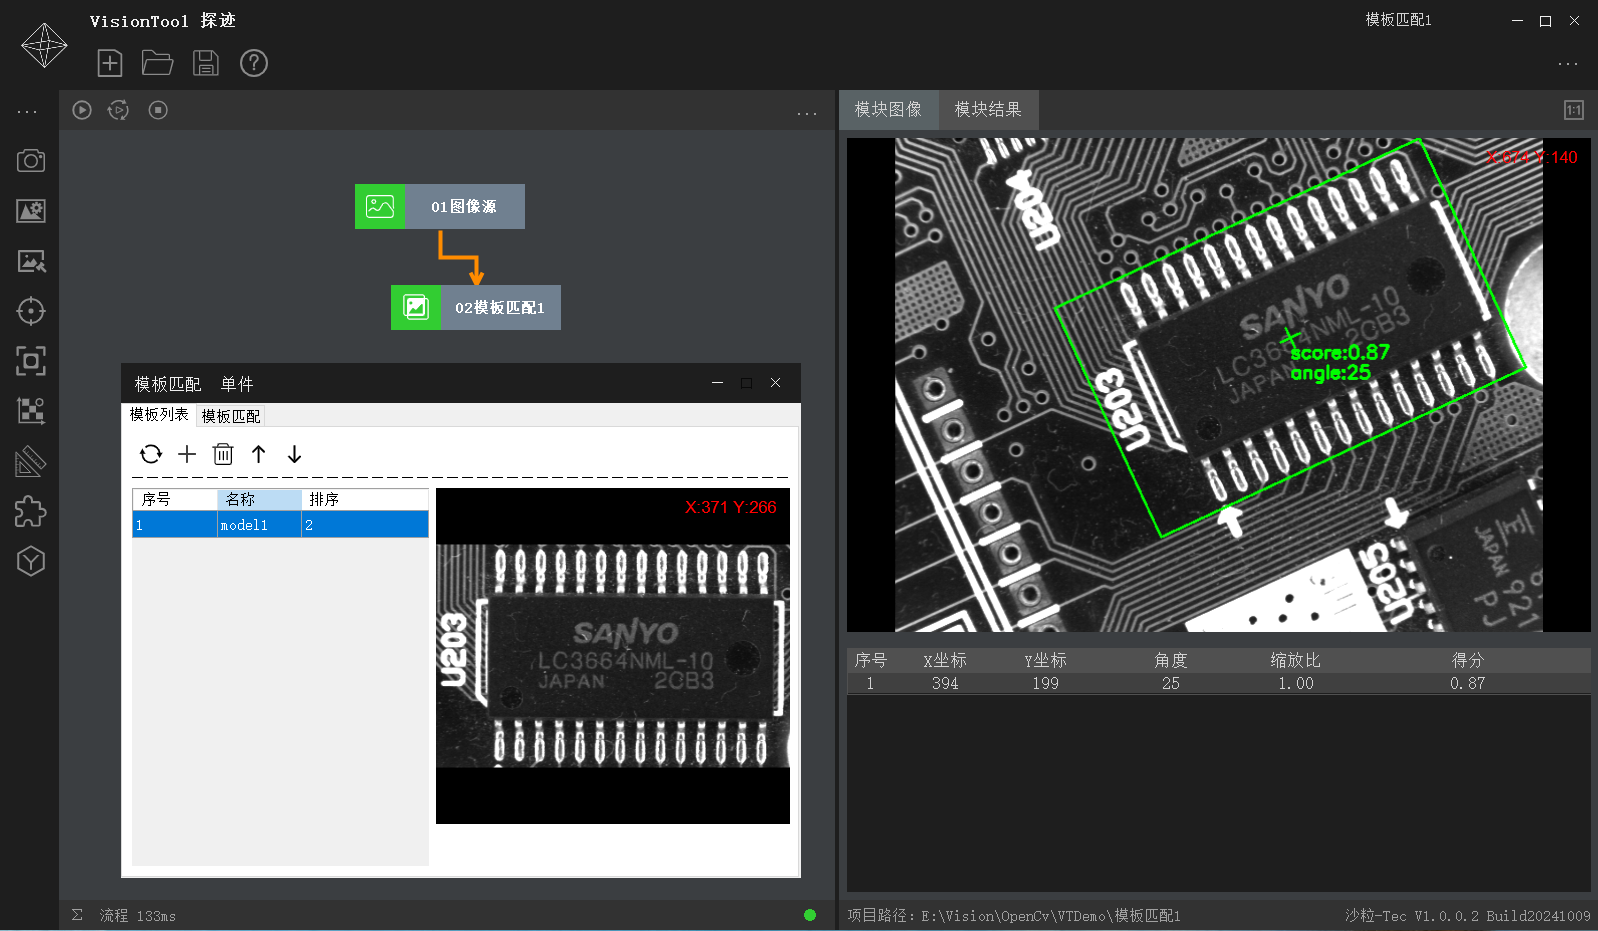Select the 01图像源 flow node

(x=440, y=206)
